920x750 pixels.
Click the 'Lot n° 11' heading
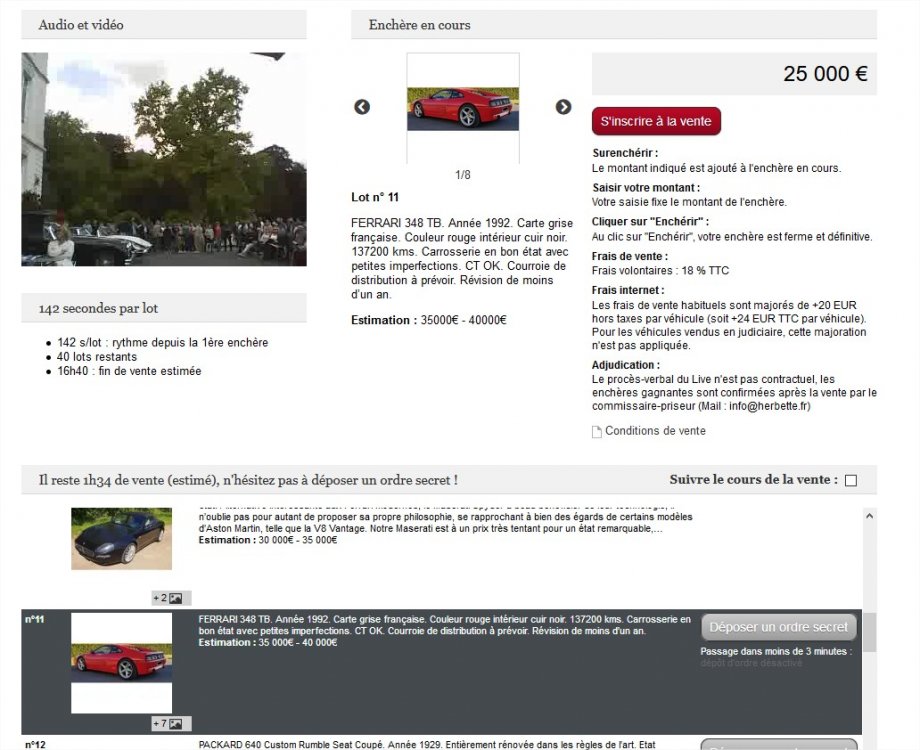tap(375, 197)
